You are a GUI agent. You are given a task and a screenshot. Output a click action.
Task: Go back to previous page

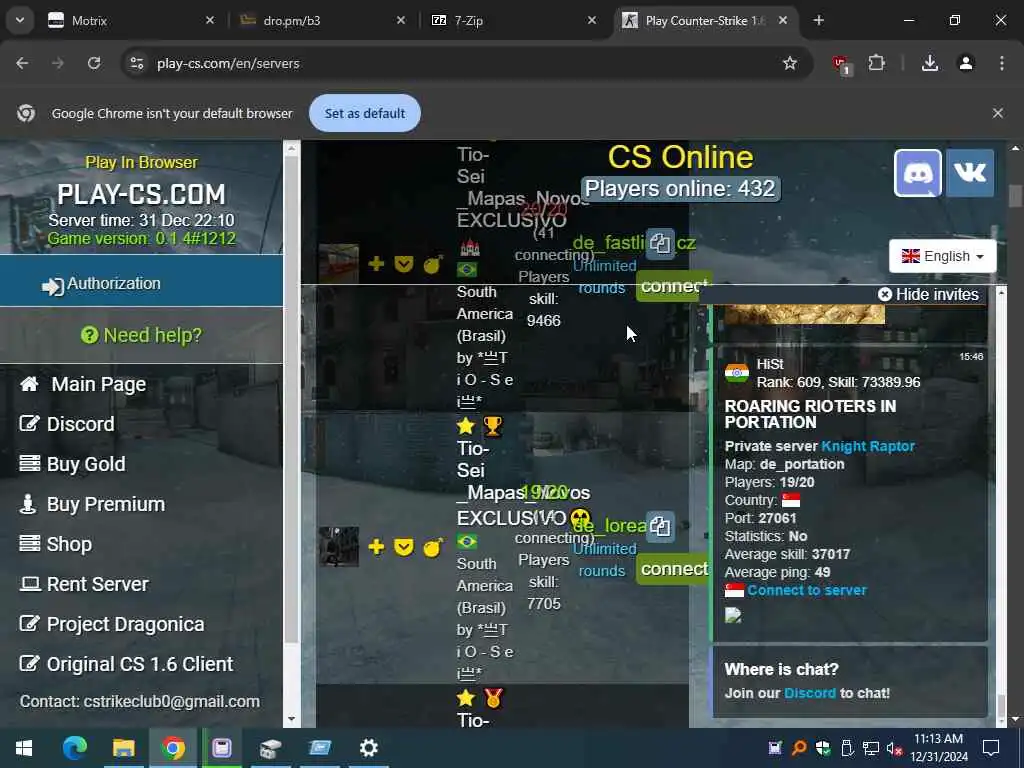coord(22,63)
